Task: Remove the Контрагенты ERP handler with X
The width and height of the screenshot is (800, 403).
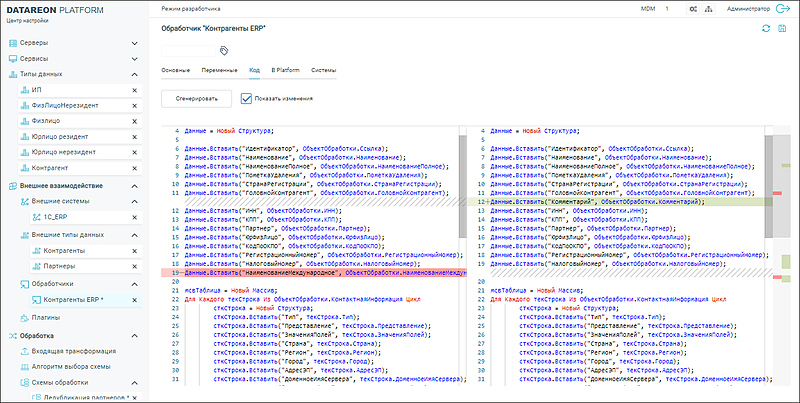Action: point(134,300)
